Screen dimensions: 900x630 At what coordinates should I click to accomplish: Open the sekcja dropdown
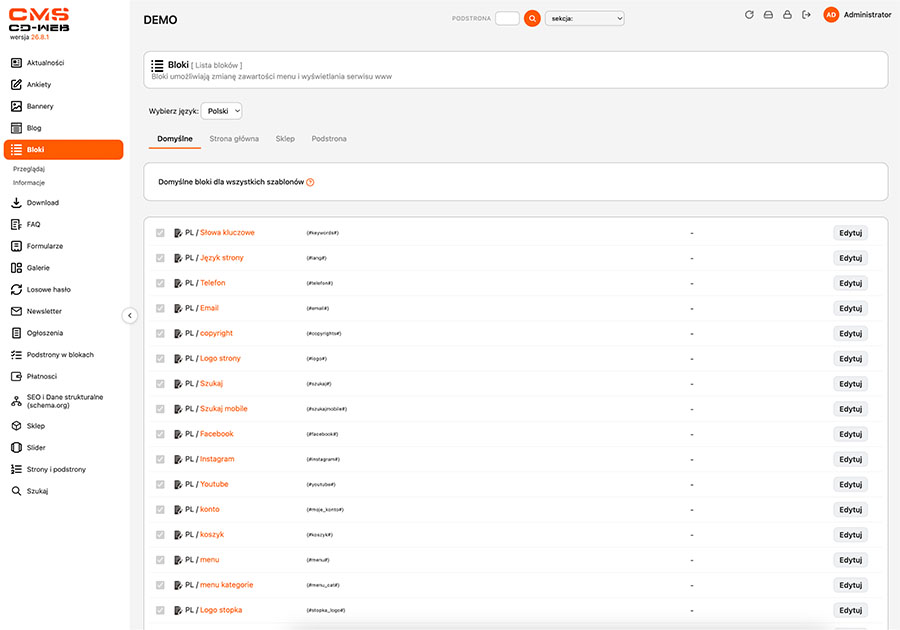pos(585,18)
